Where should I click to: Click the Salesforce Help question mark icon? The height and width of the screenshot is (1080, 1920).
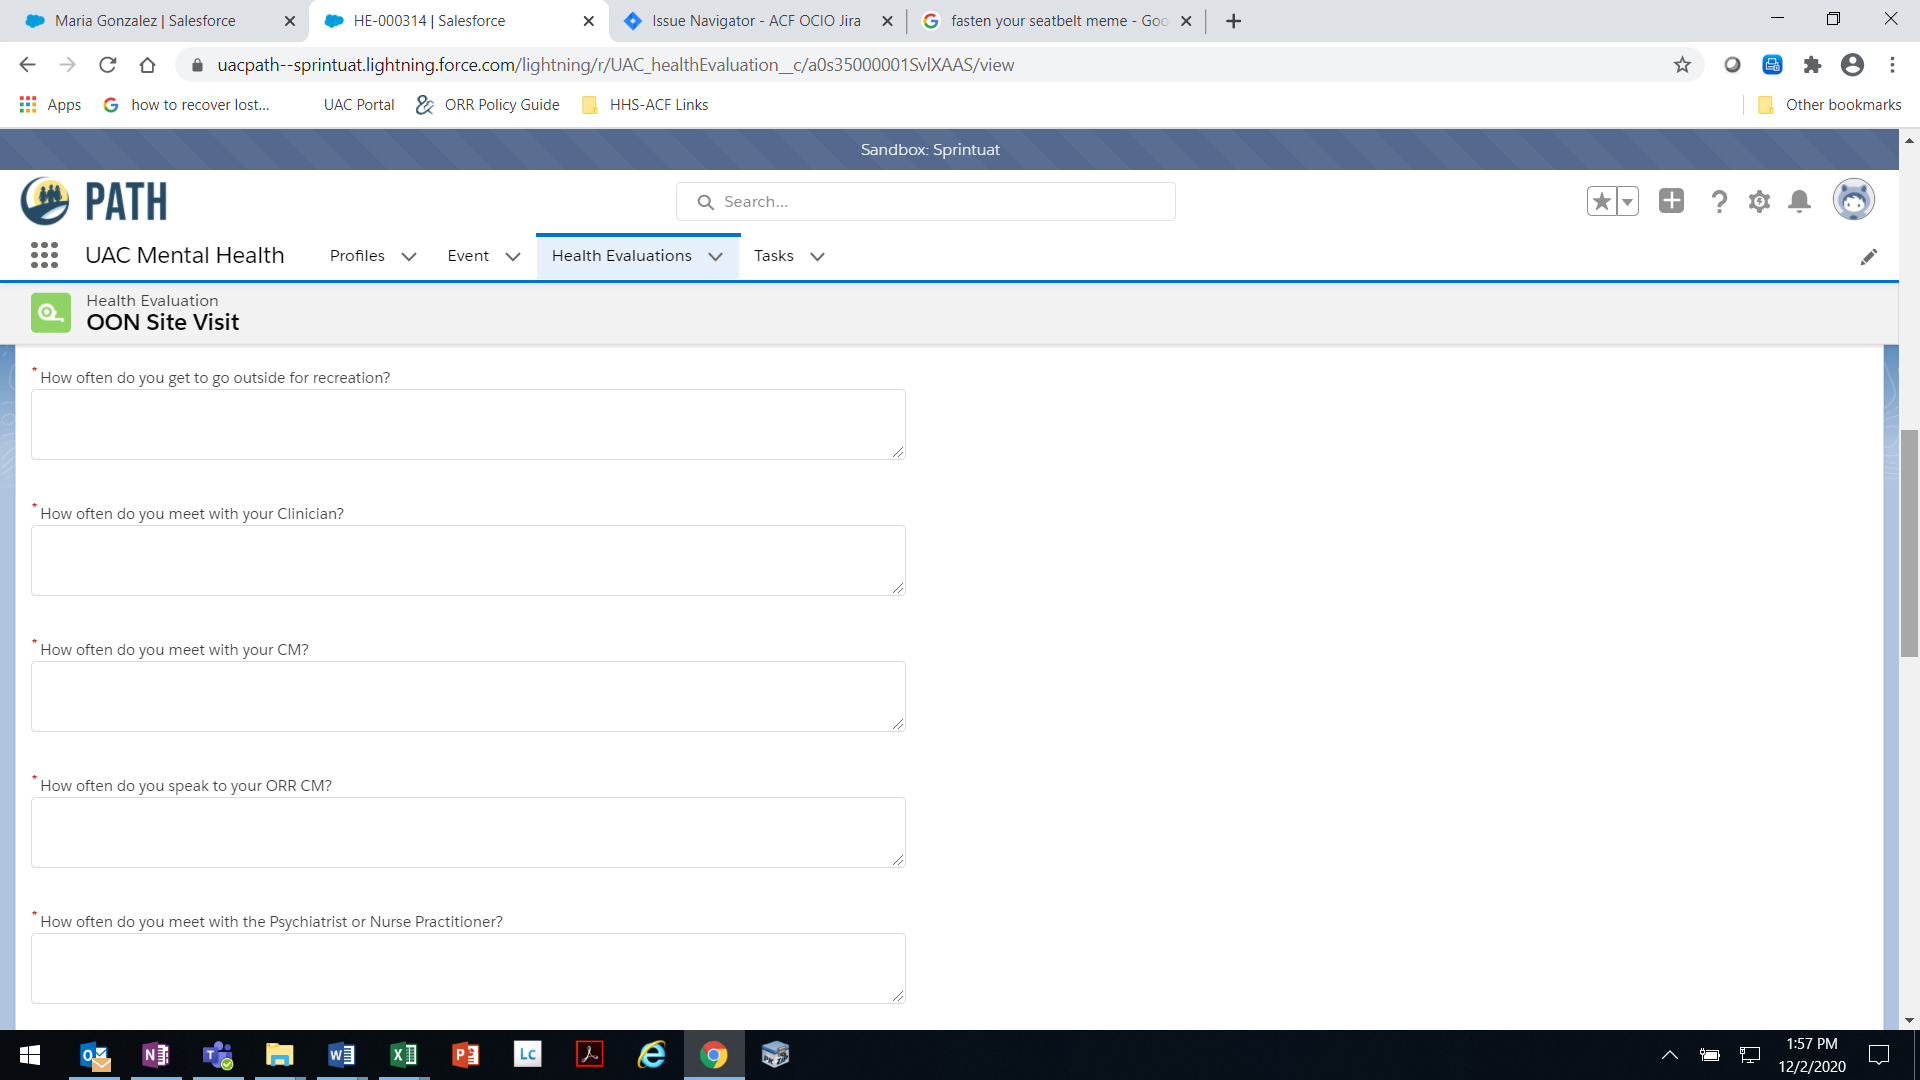pos(1719,202)
